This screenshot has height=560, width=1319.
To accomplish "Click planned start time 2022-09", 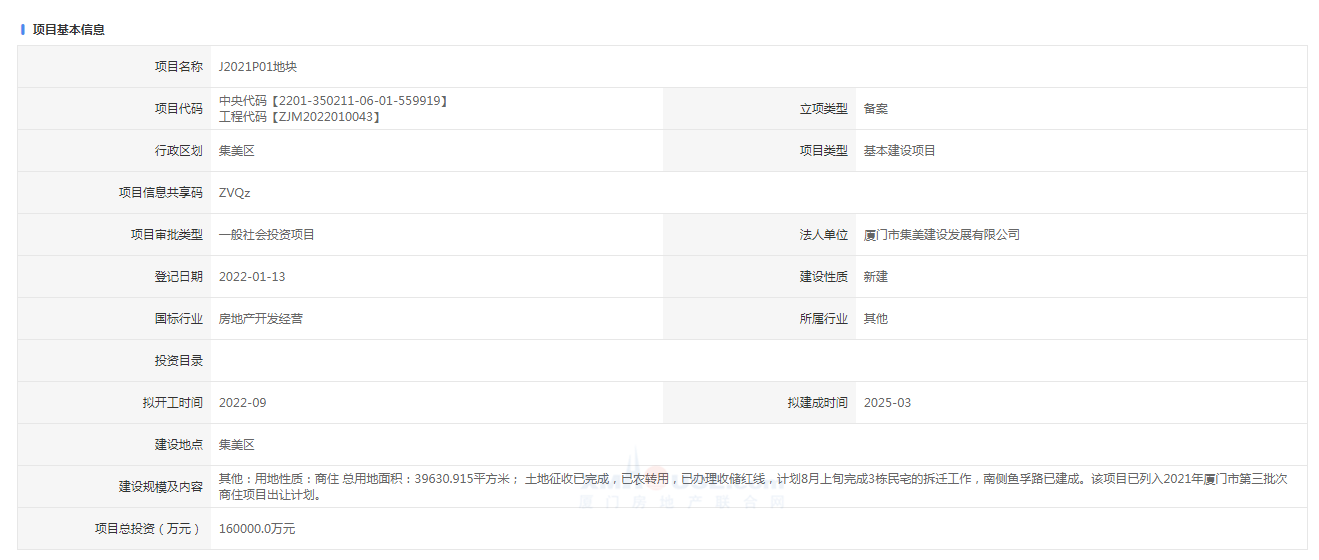I will coord(243,403).
